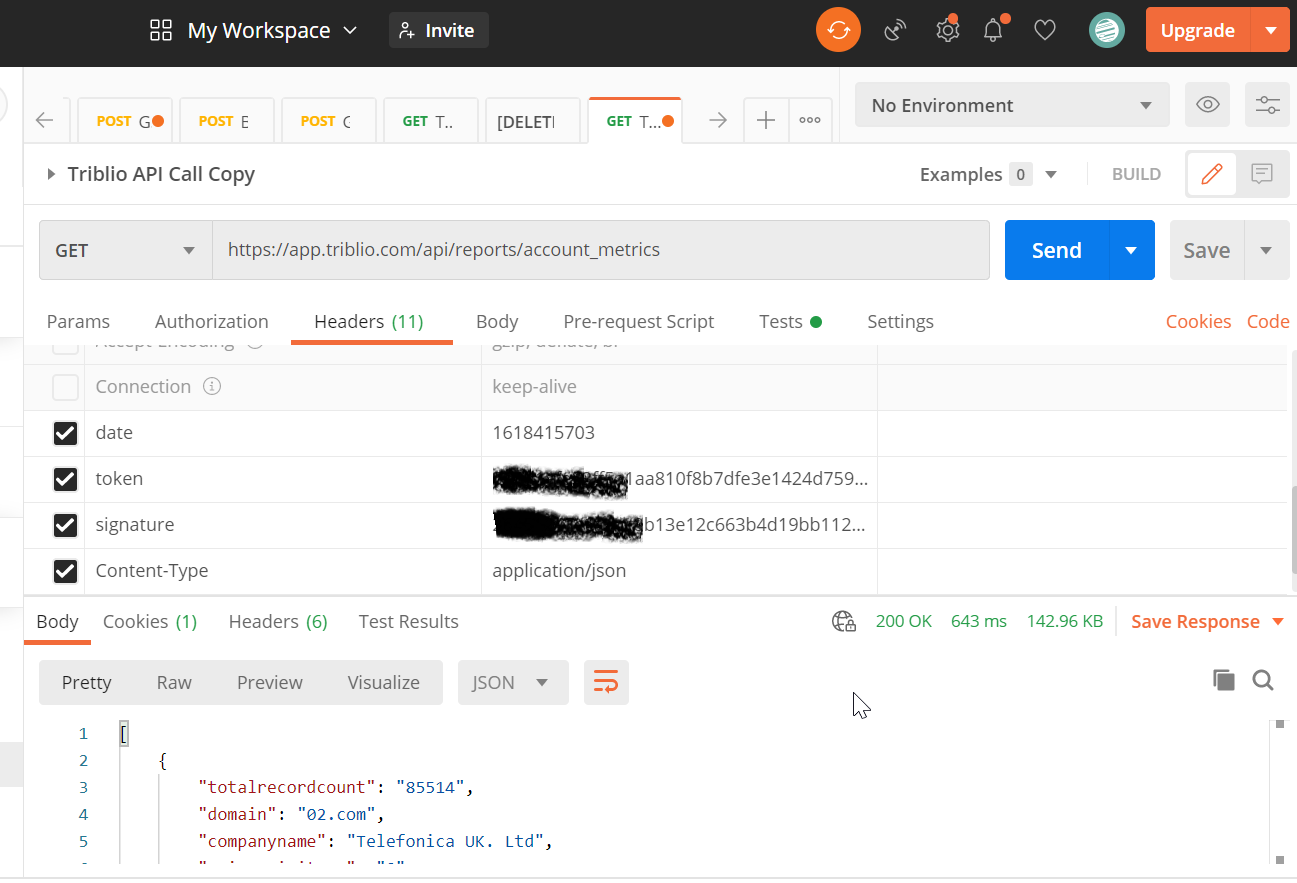Open the GET request method dropdown
This screenshot has height=883, width=1297.
pyautogui.click(x=124, y=250)
